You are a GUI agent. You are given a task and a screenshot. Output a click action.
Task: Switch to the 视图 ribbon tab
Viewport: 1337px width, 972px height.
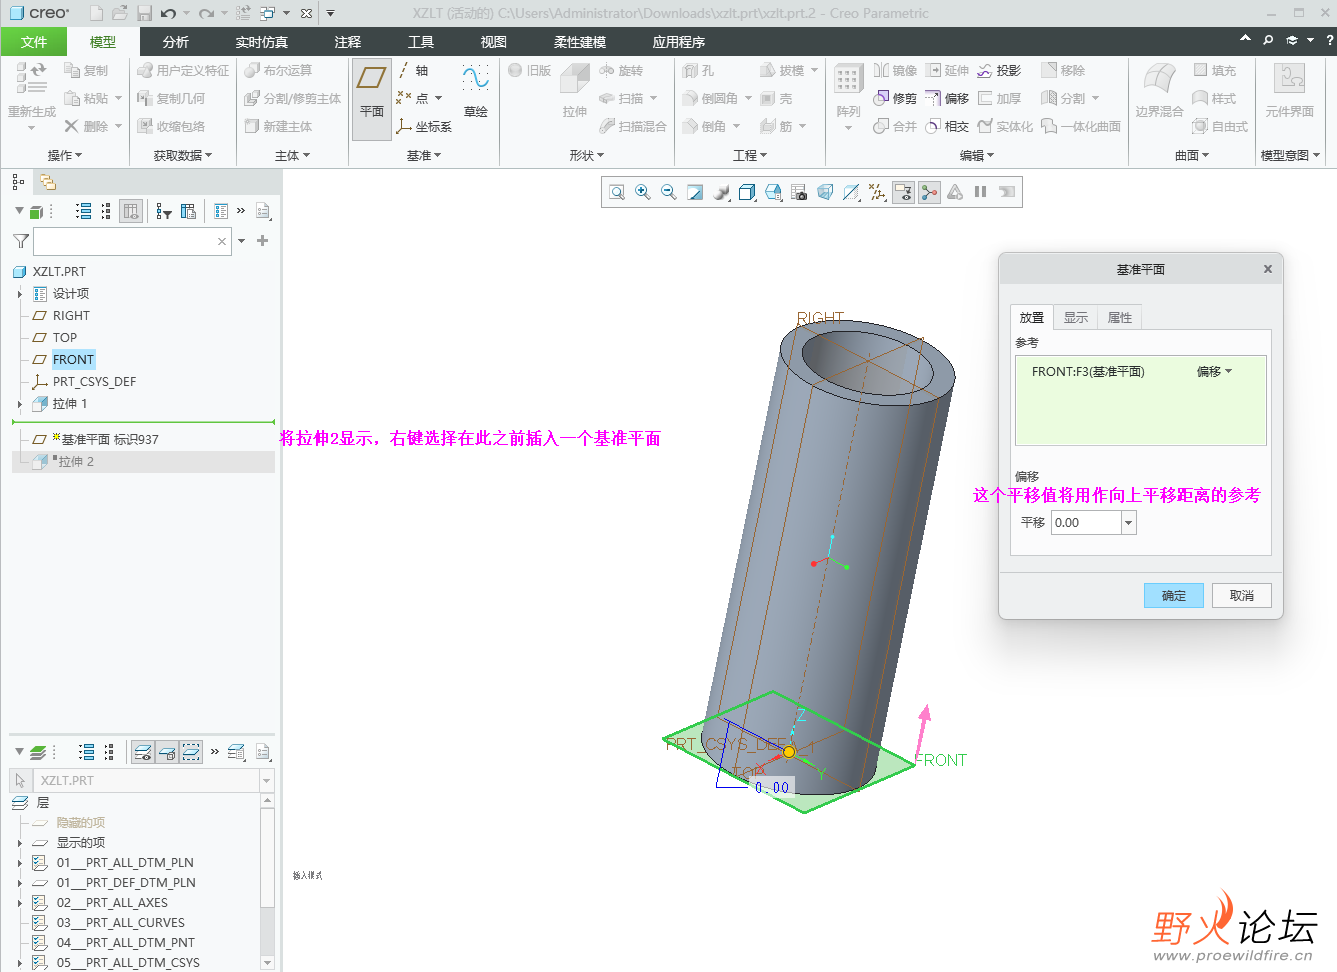click(x=494, y=42)
